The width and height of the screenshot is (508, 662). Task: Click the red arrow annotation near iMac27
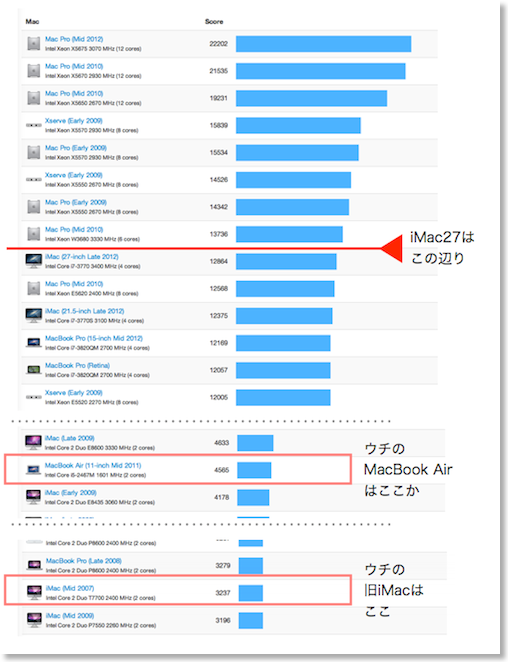pos(392,249)
